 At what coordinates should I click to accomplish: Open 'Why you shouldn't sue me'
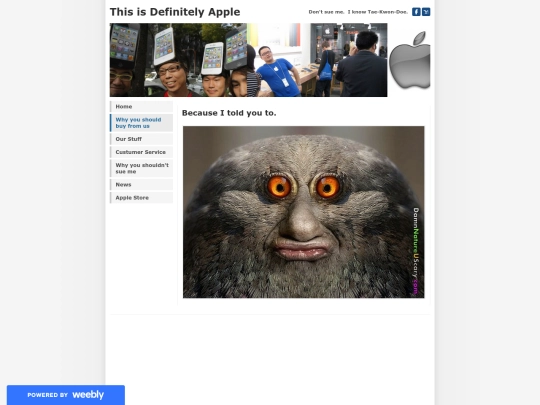pos(142,168)
